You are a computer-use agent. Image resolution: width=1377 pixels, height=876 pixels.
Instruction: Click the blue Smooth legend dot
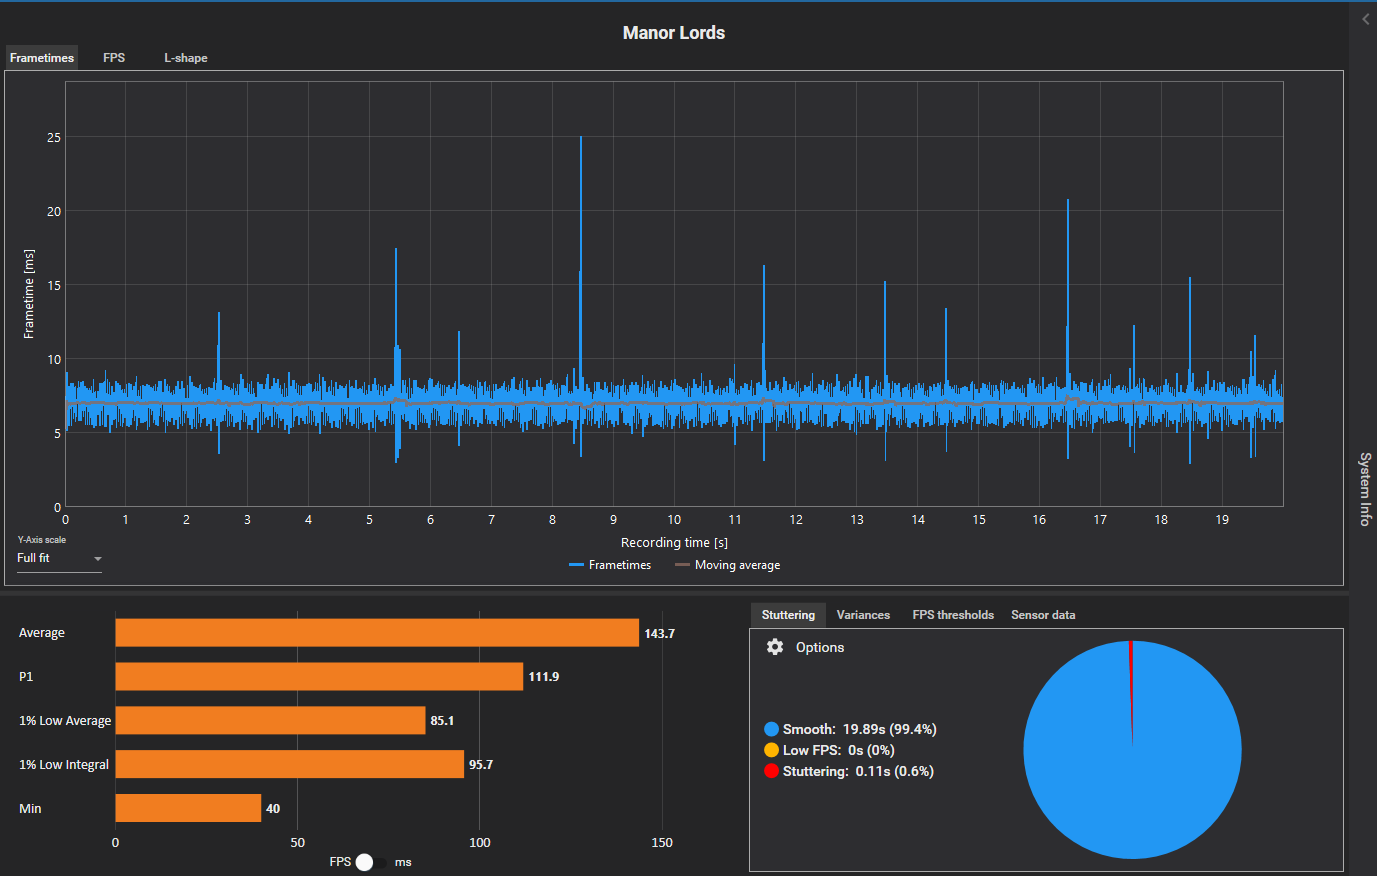point(771,729)
